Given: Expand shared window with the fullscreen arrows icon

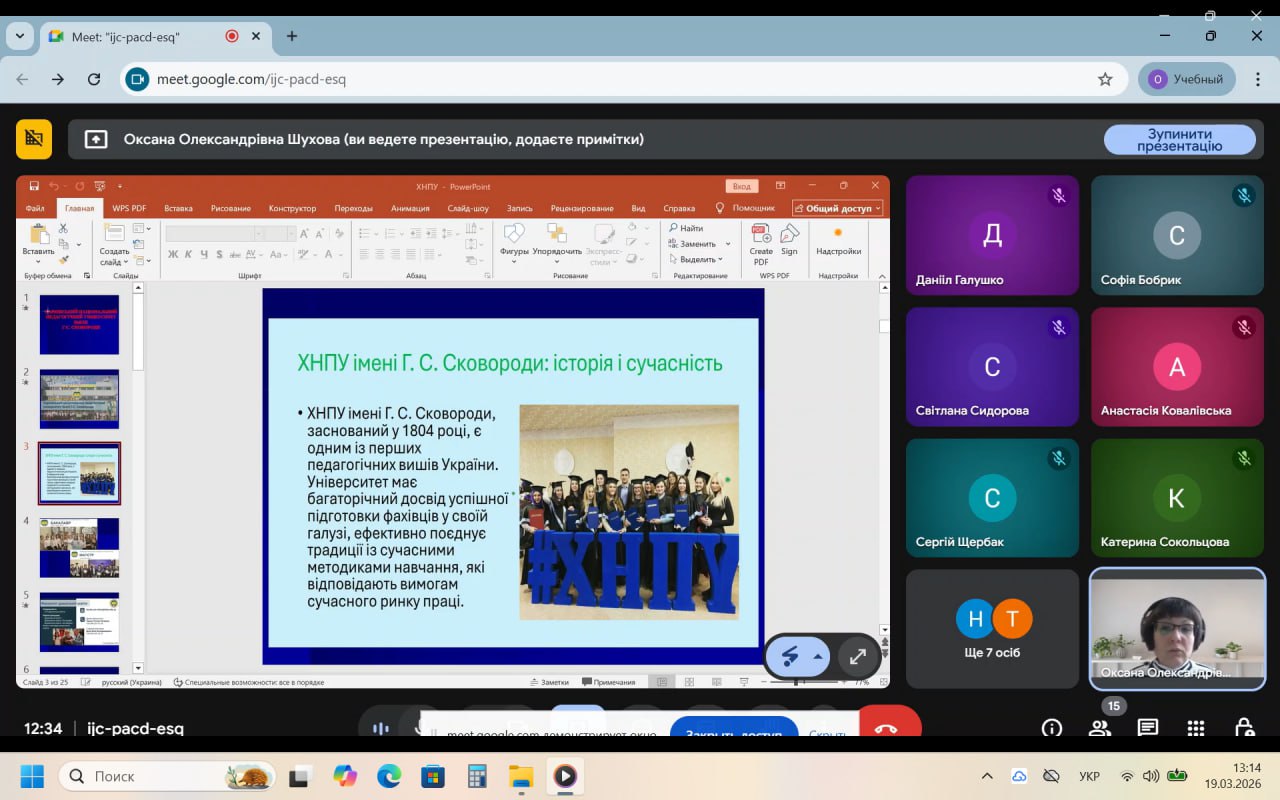Looking at the screenshot, I should 857,657.
